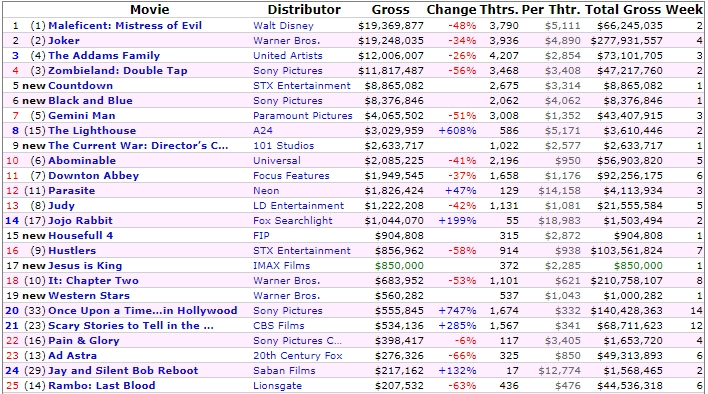Click the Fox Searchlight distributor link
Viewport: 708px width, 394px height.
pyautogui.click(x=293, y=221)
